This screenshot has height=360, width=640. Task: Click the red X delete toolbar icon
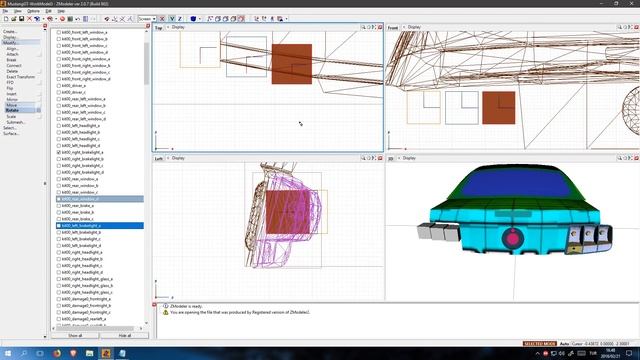[x=29, y=19]
